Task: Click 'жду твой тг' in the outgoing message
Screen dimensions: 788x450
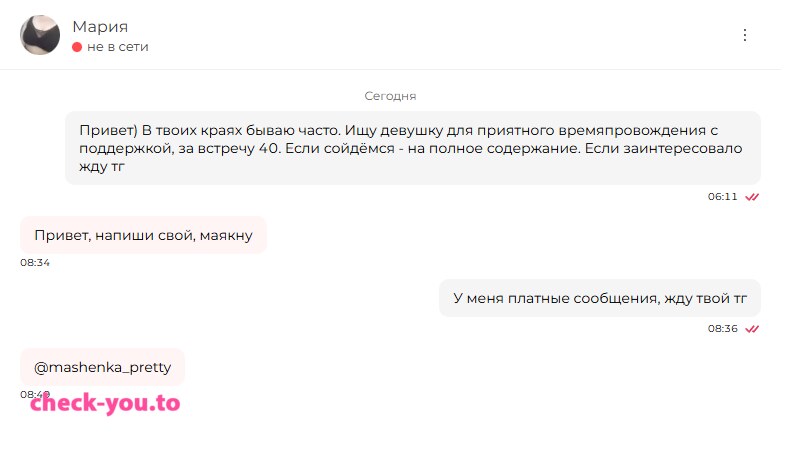Action: coord(706,299)
